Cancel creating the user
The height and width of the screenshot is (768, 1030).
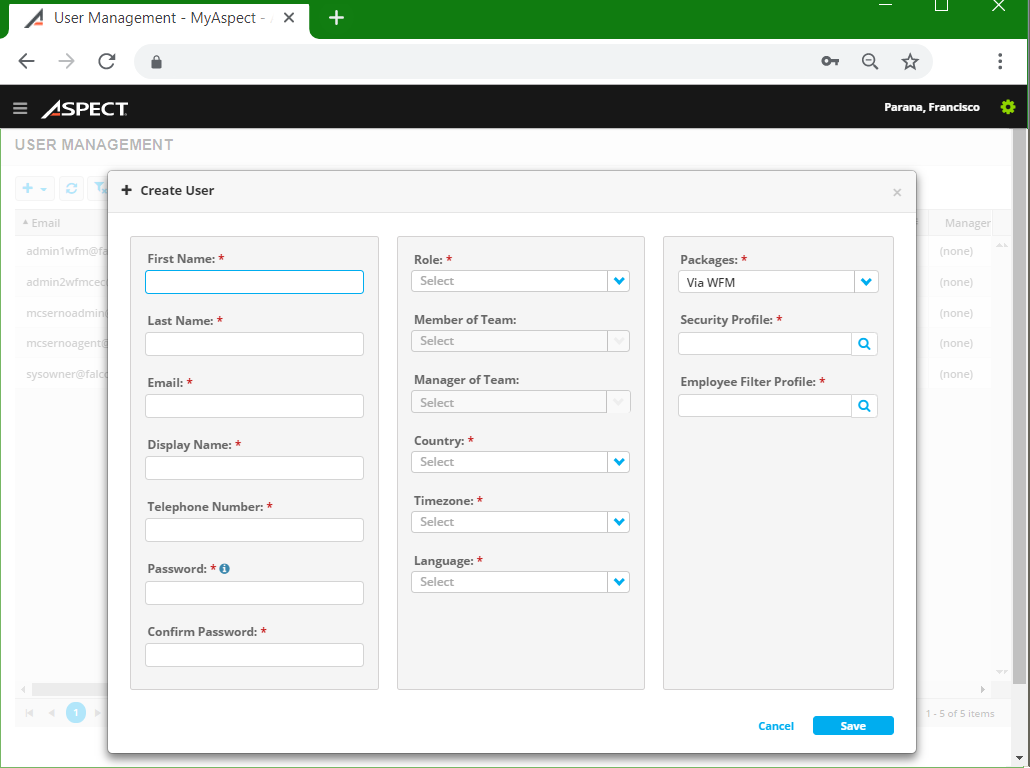[x=776, y=726]
